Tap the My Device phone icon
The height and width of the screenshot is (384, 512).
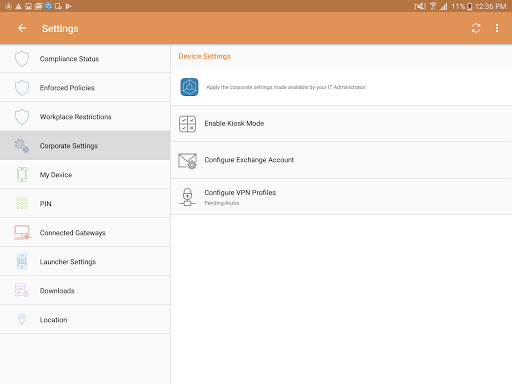(22, 175)
